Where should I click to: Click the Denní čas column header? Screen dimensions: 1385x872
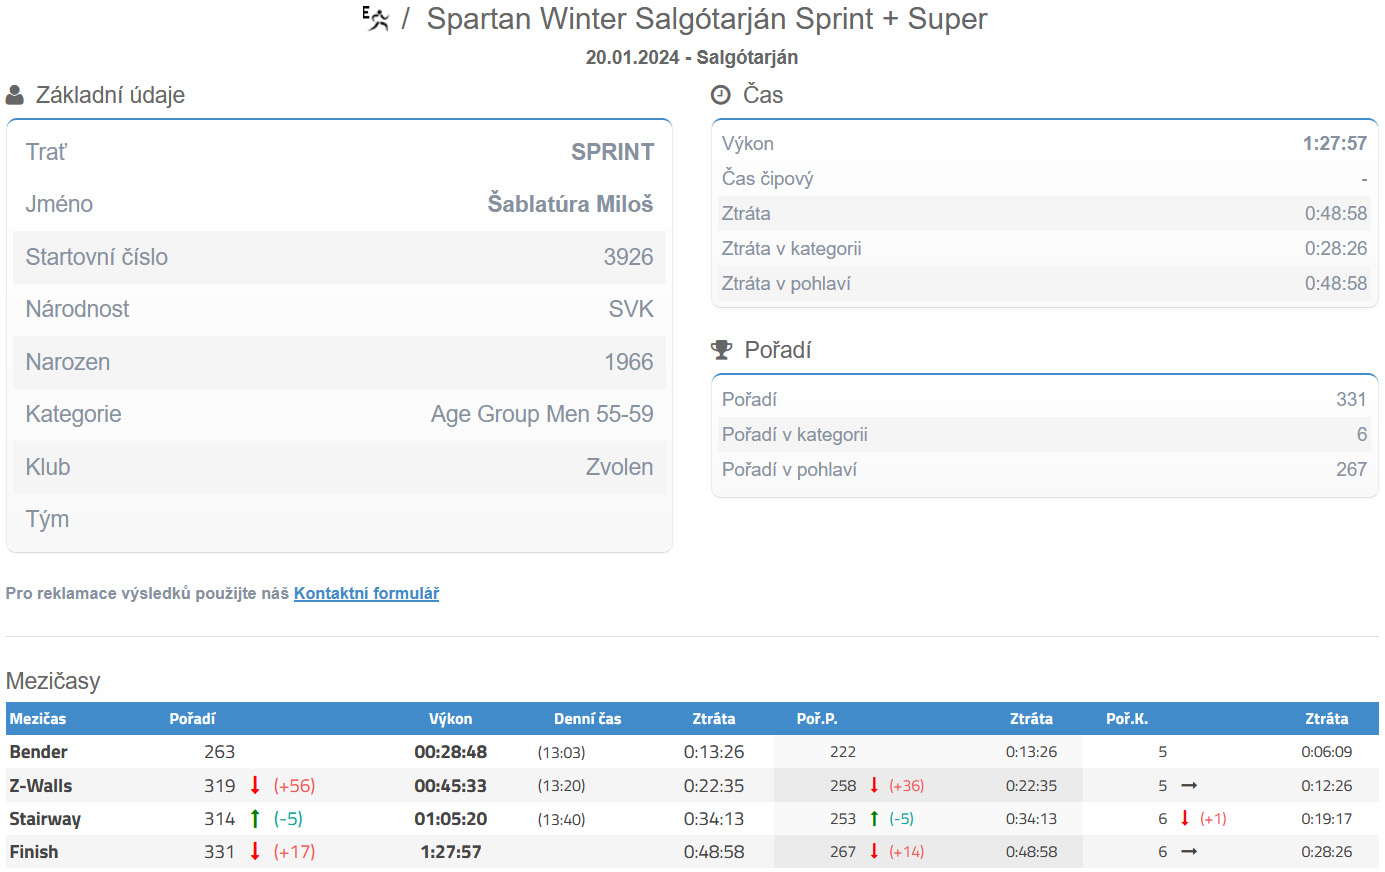point(587,718)
